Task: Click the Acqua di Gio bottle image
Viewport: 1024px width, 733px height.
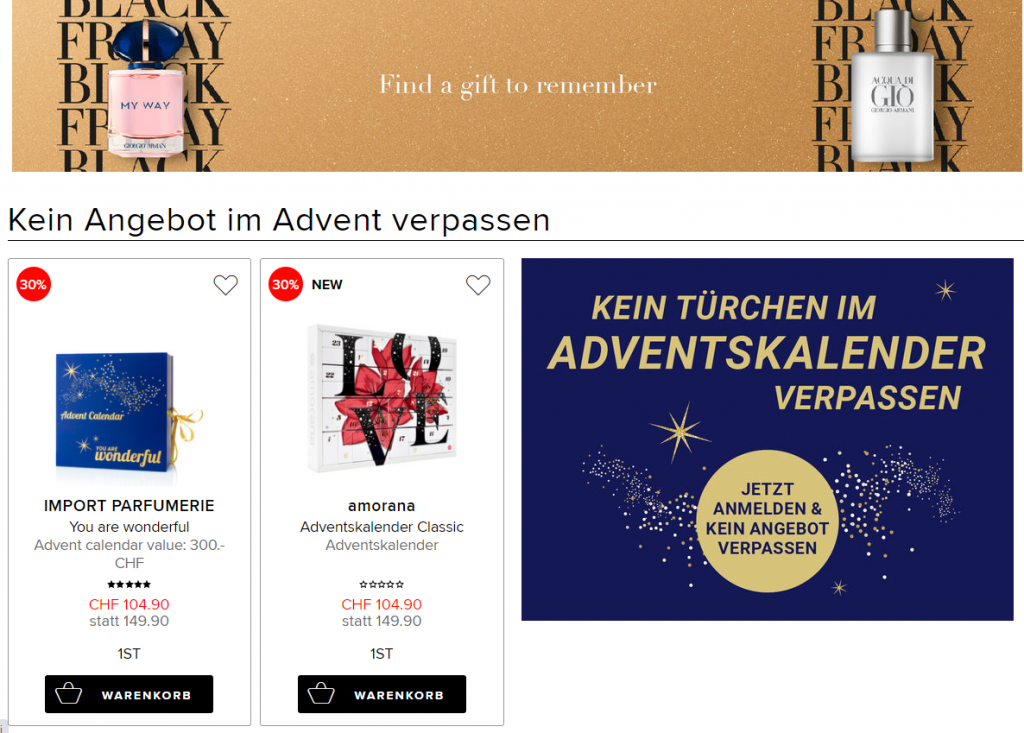Action: pos(893,86)
